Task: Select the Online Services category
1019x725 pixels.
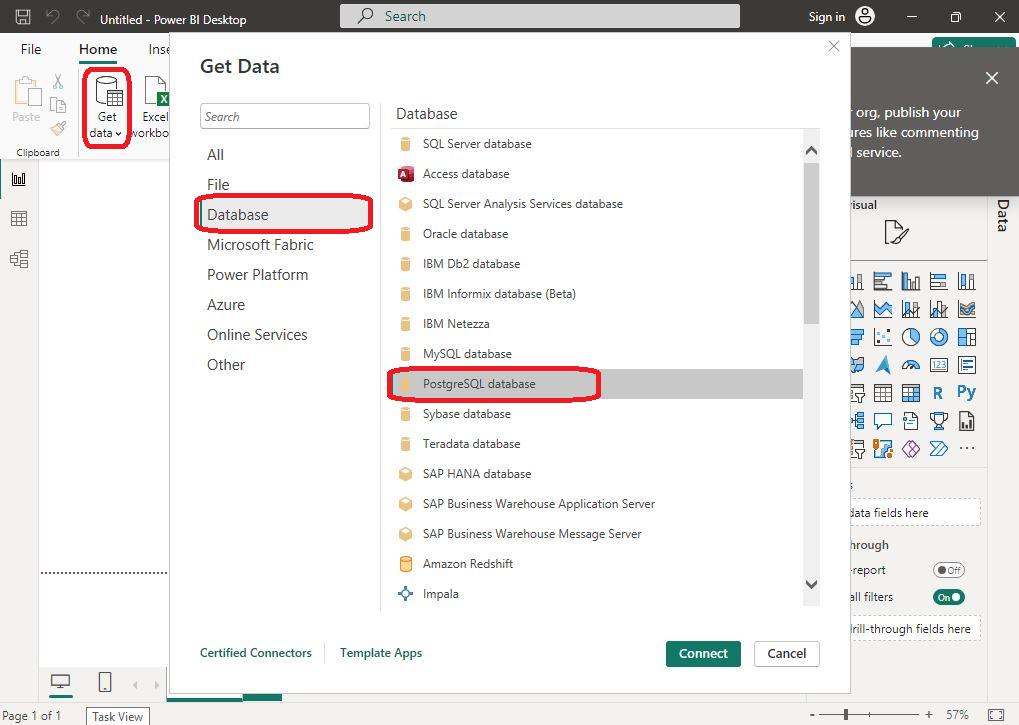Action: click(257, 335)
